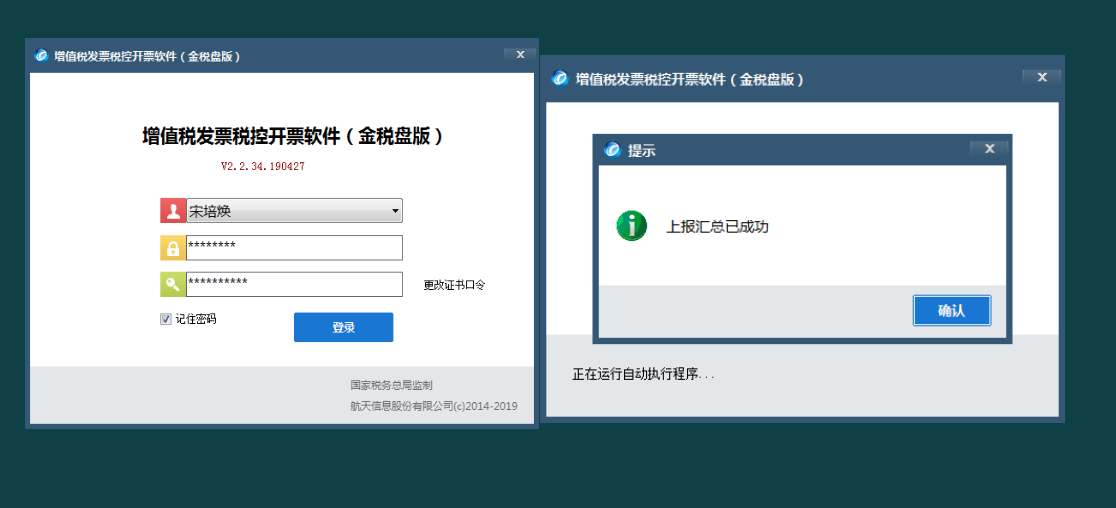Click the 上报汇总已成功 message text

click(x=717, y=228)
